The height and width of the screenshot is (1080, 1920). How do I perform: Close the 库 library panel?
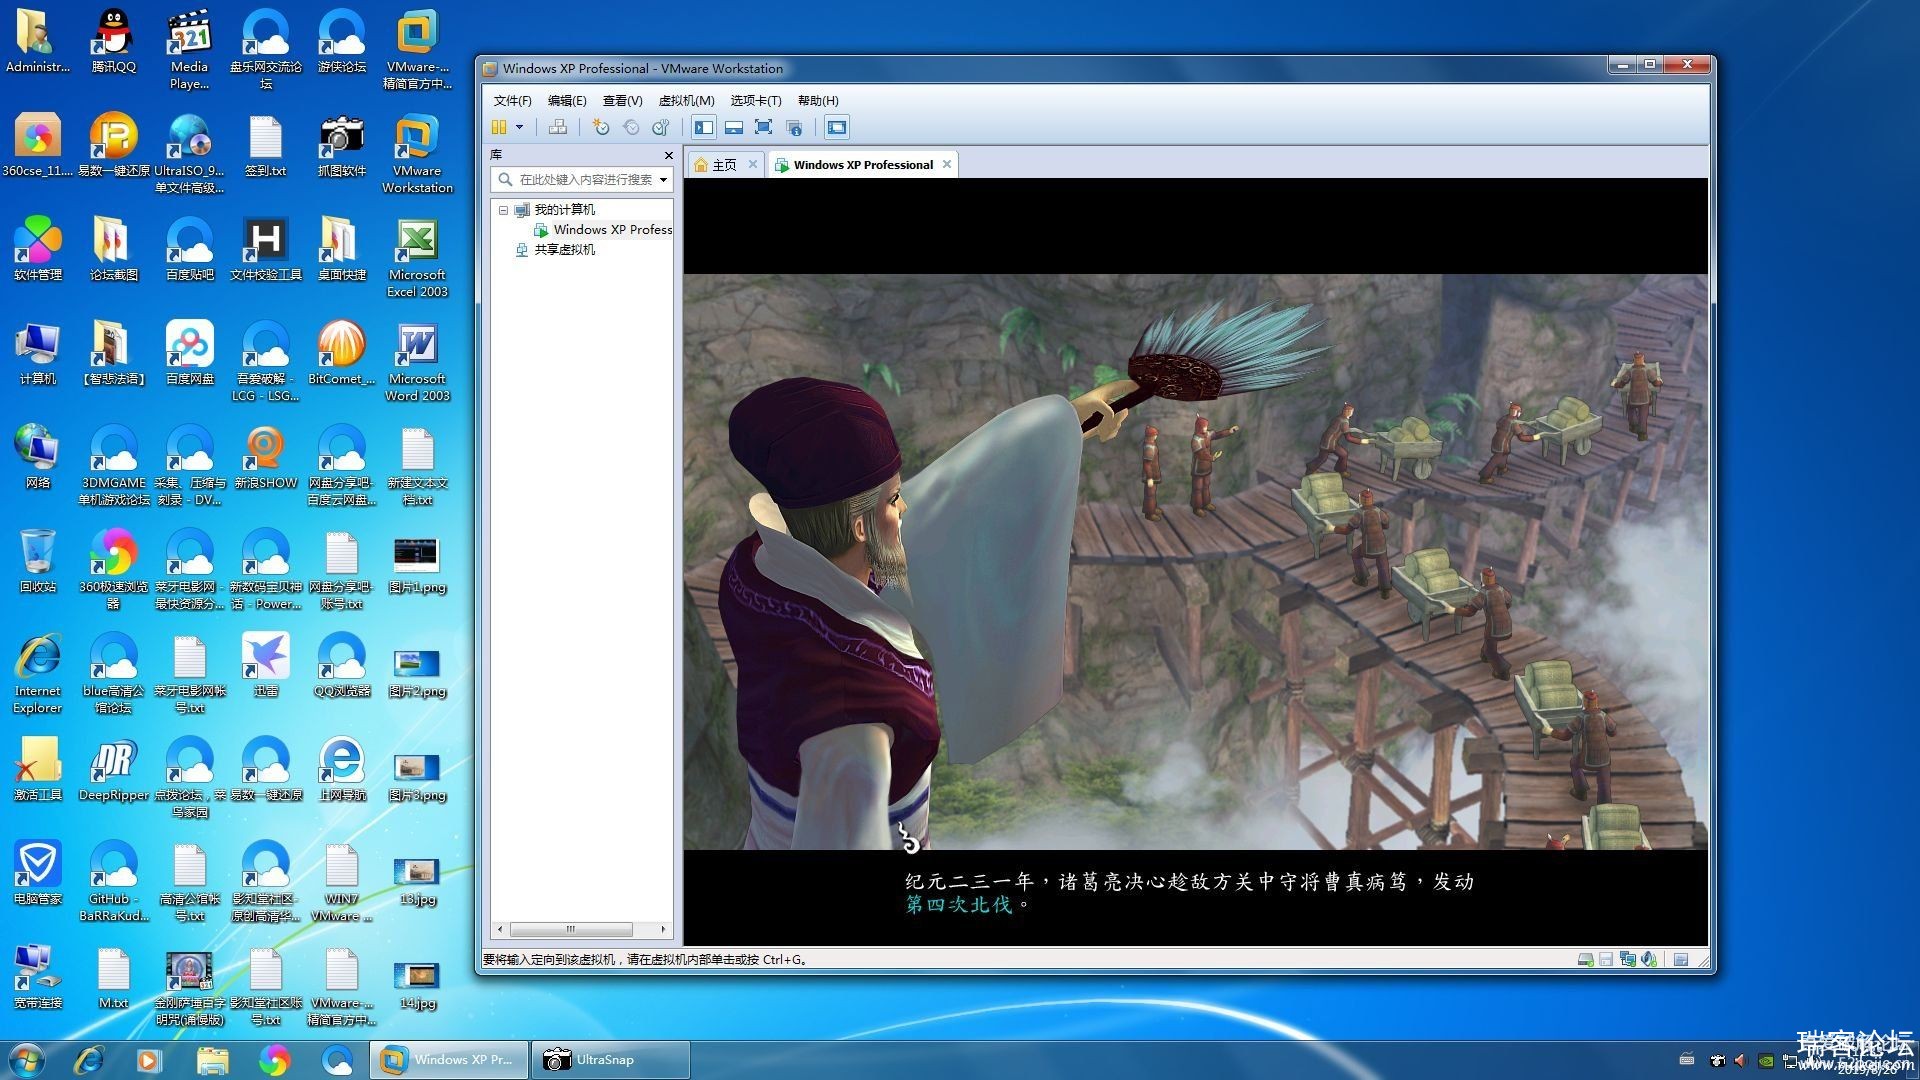669,155
